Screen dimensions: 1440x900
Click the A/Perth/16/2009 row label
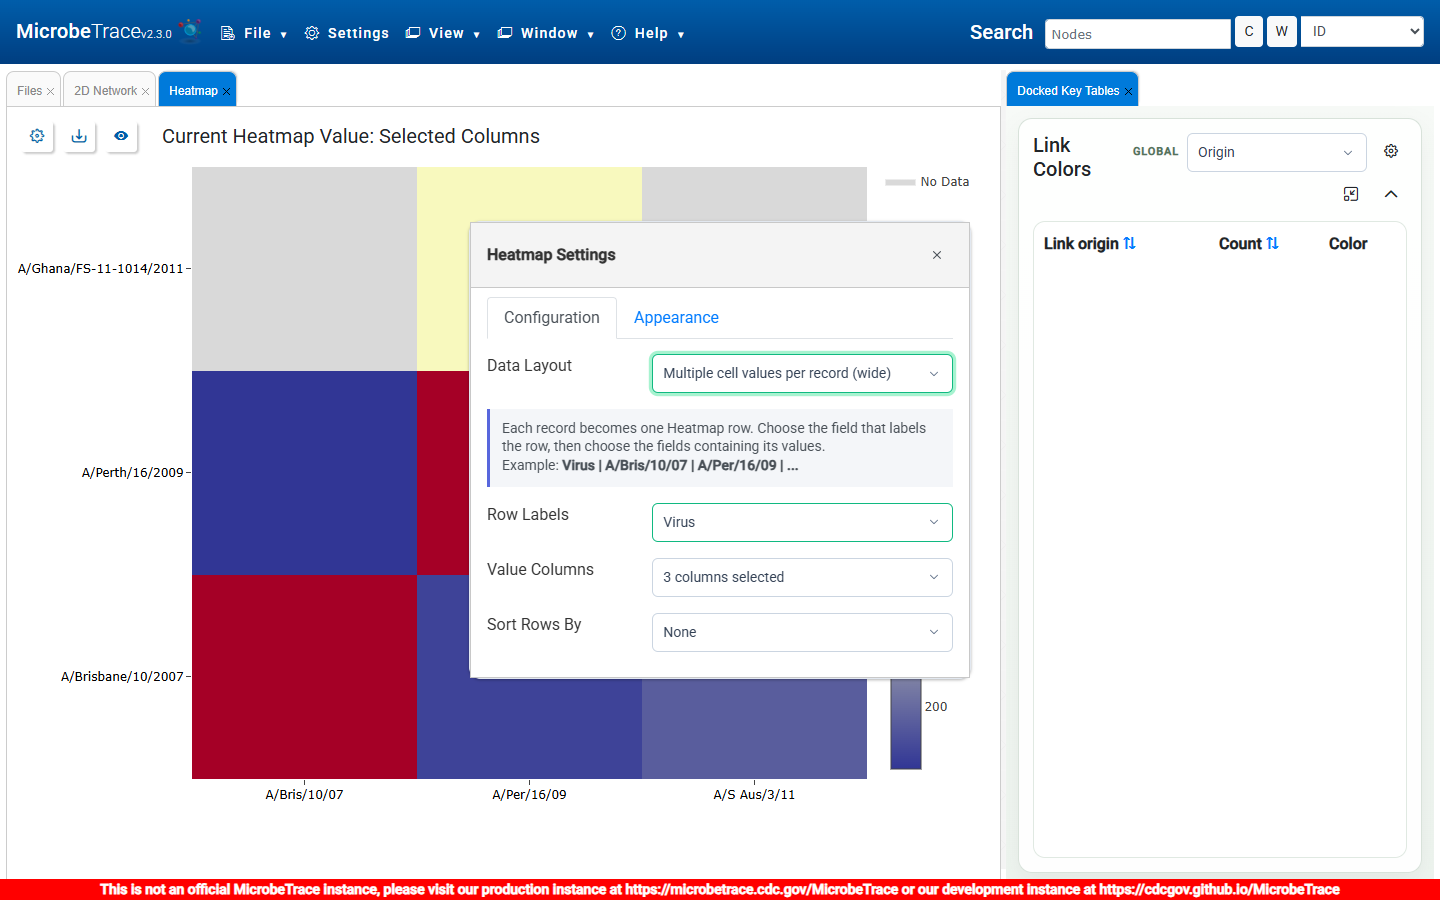[133, 473]
